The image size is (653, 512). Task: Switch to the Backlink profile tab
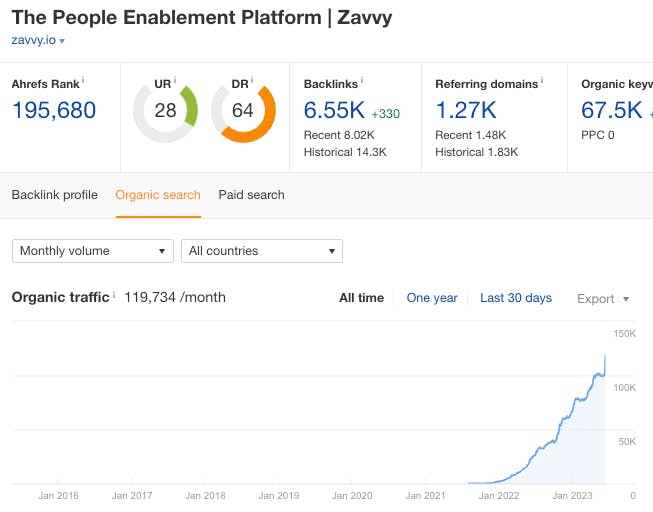55,195
